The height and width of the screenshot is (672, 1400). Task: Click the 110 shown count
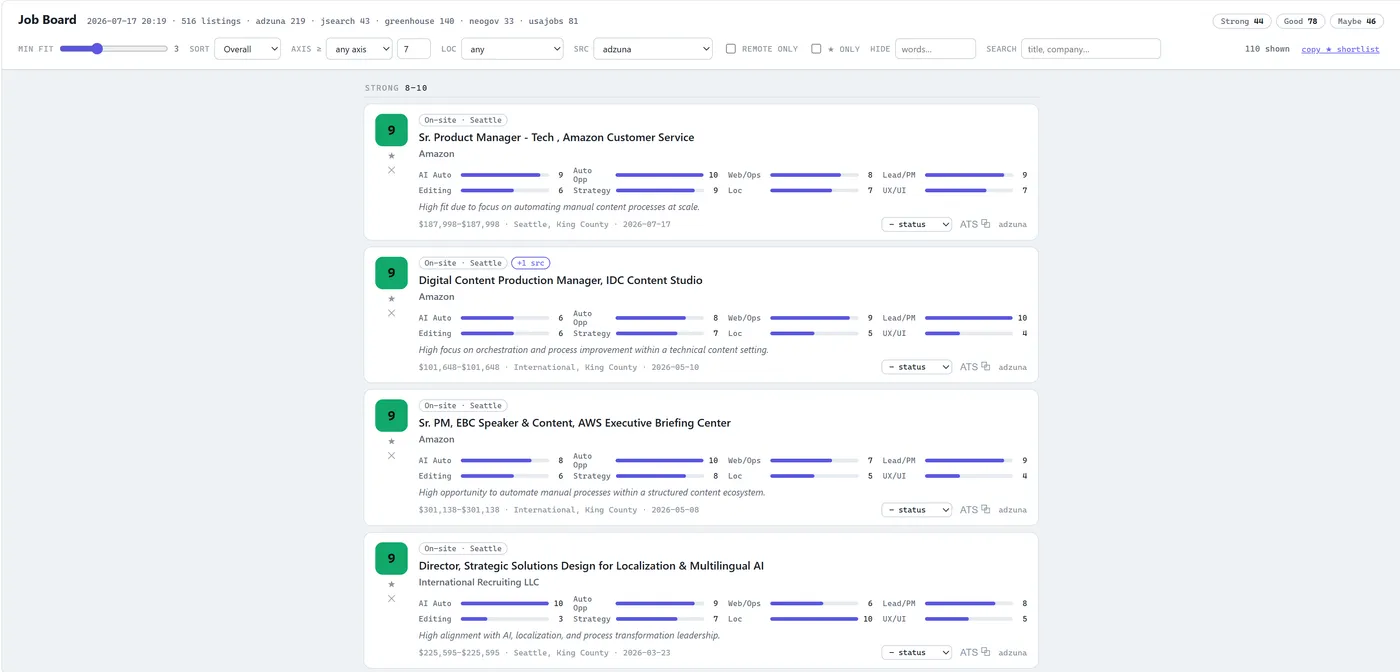(x=1267, y=49)
